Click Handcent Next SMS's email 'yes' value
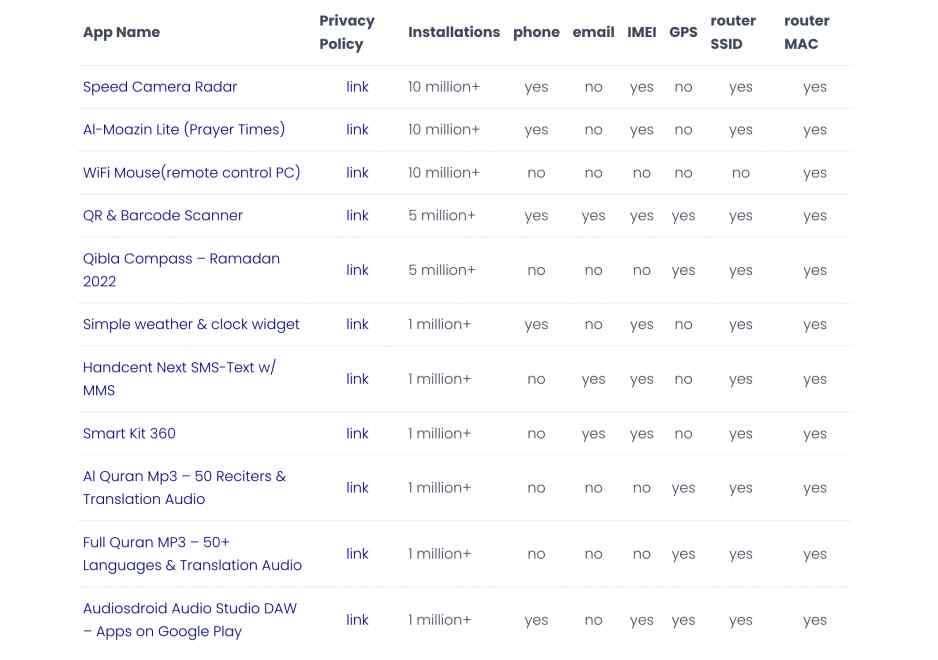Screen dimensions: 938x660 [x=593, y=380]
